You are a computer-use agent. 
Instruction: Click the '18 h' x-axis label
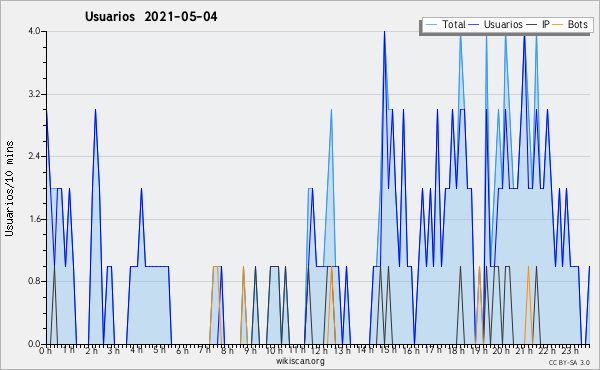(456, 350)
